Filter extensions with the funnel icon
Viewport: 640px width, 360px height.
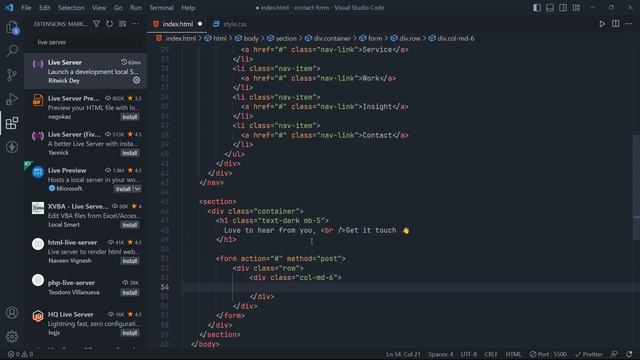tap(96, 24)
